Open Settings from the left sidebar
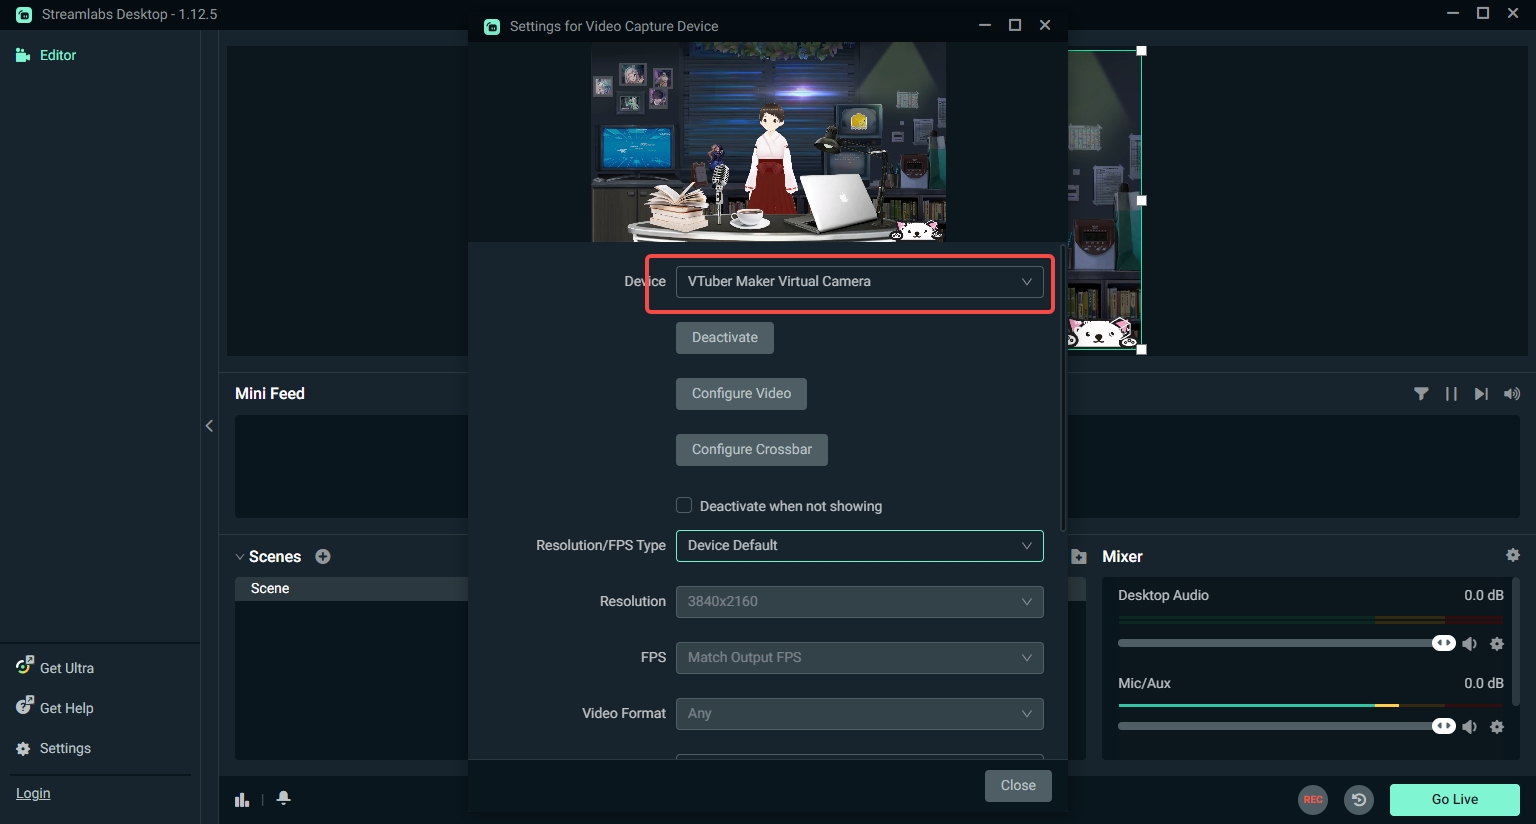 point(64,748)
